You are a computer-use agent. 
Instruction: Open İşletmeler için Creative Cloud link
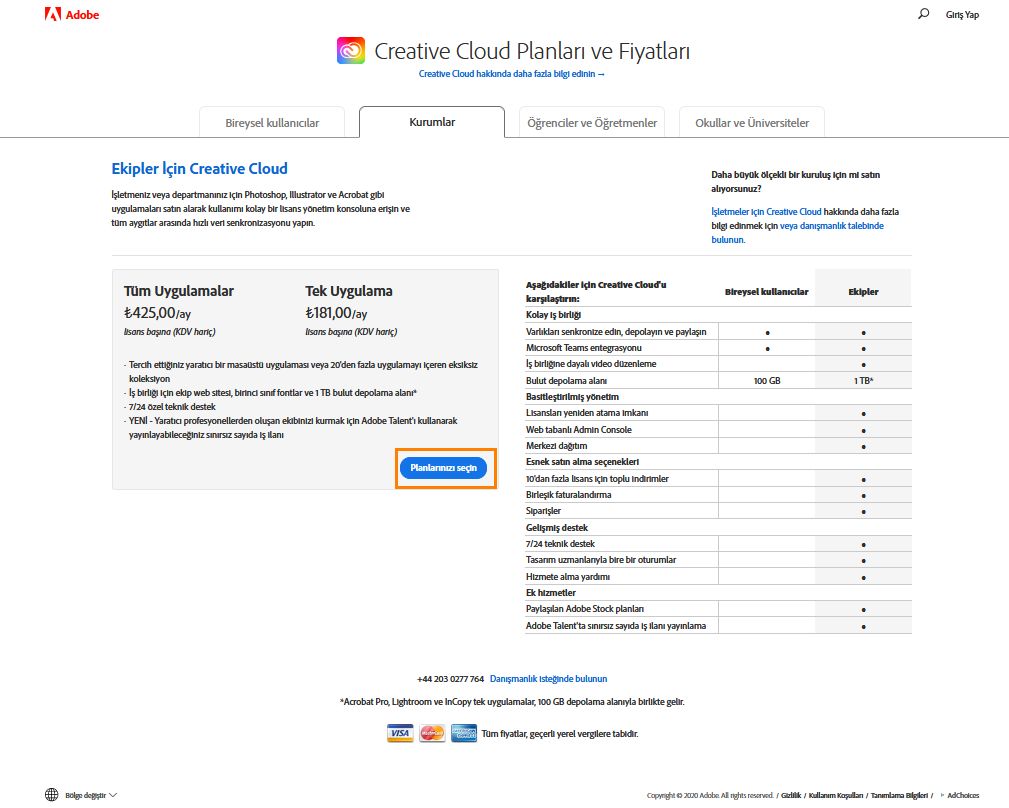766,212
